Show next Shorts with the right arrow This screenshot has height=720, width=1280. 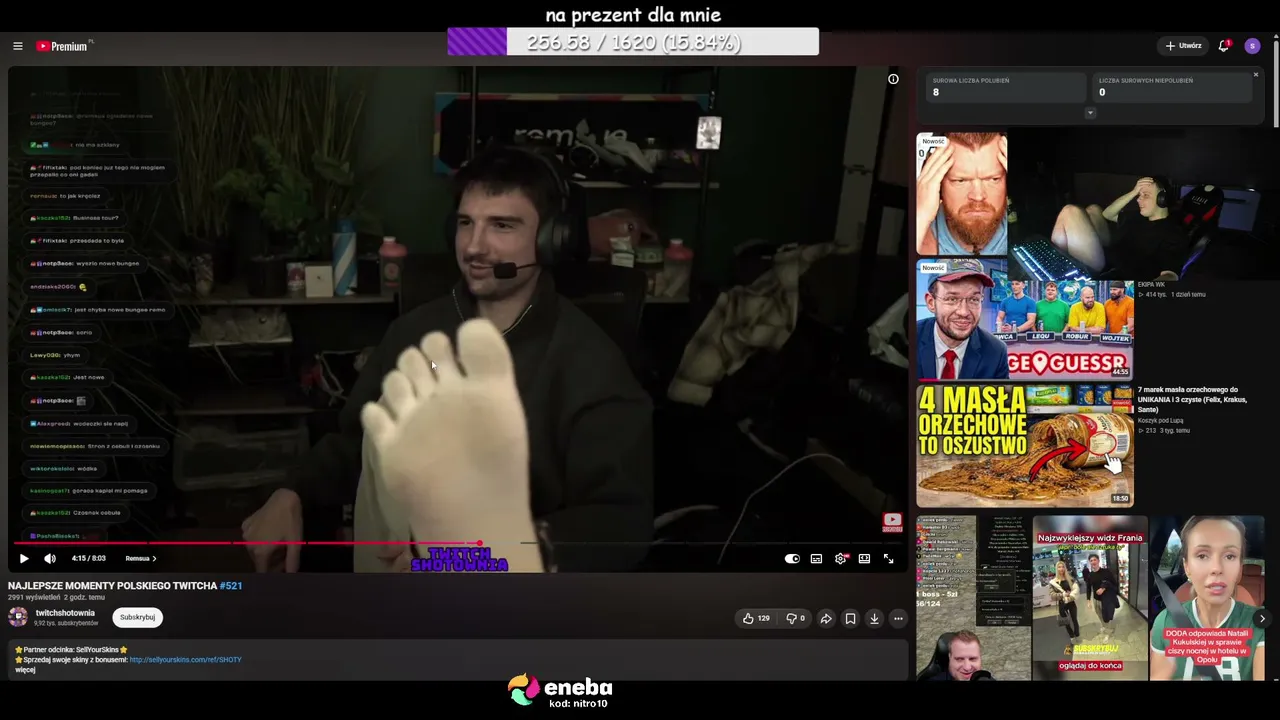(x=1262, y=619)
